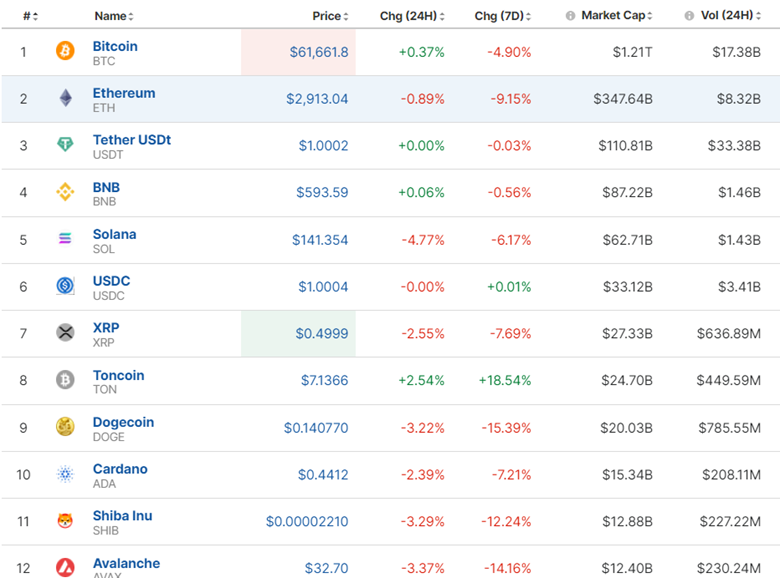
Task: Click the XRP coin logo
Action: tap(65, 332)
